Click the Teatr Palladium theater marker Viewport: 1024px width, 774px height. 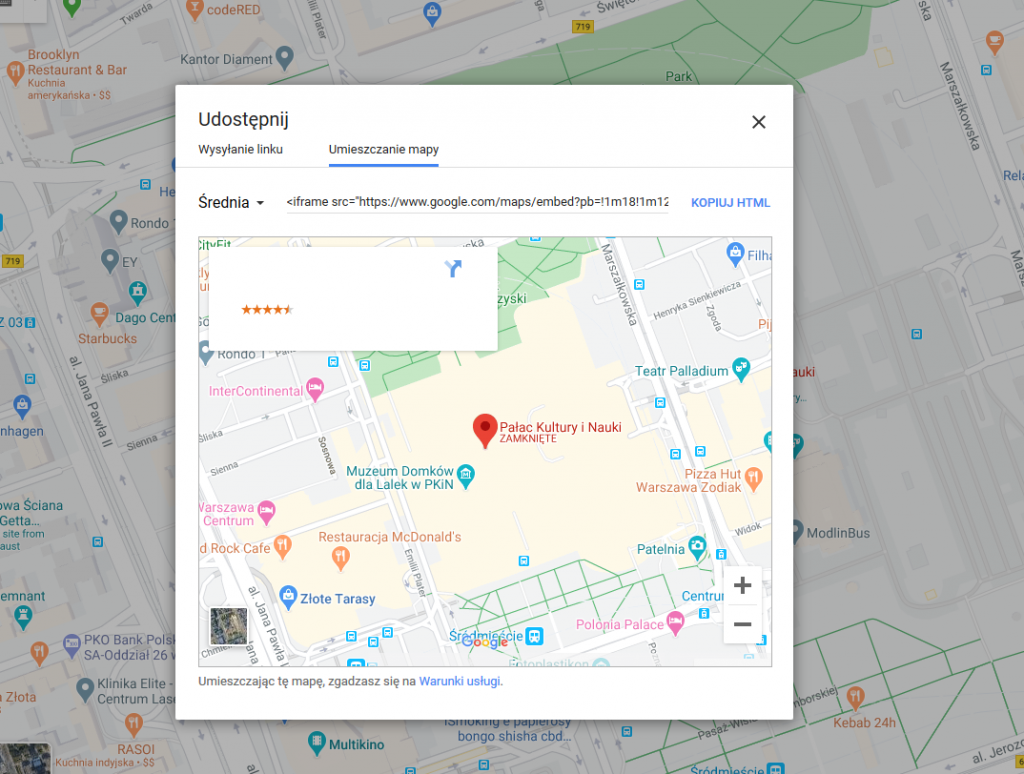click(741, 368)
